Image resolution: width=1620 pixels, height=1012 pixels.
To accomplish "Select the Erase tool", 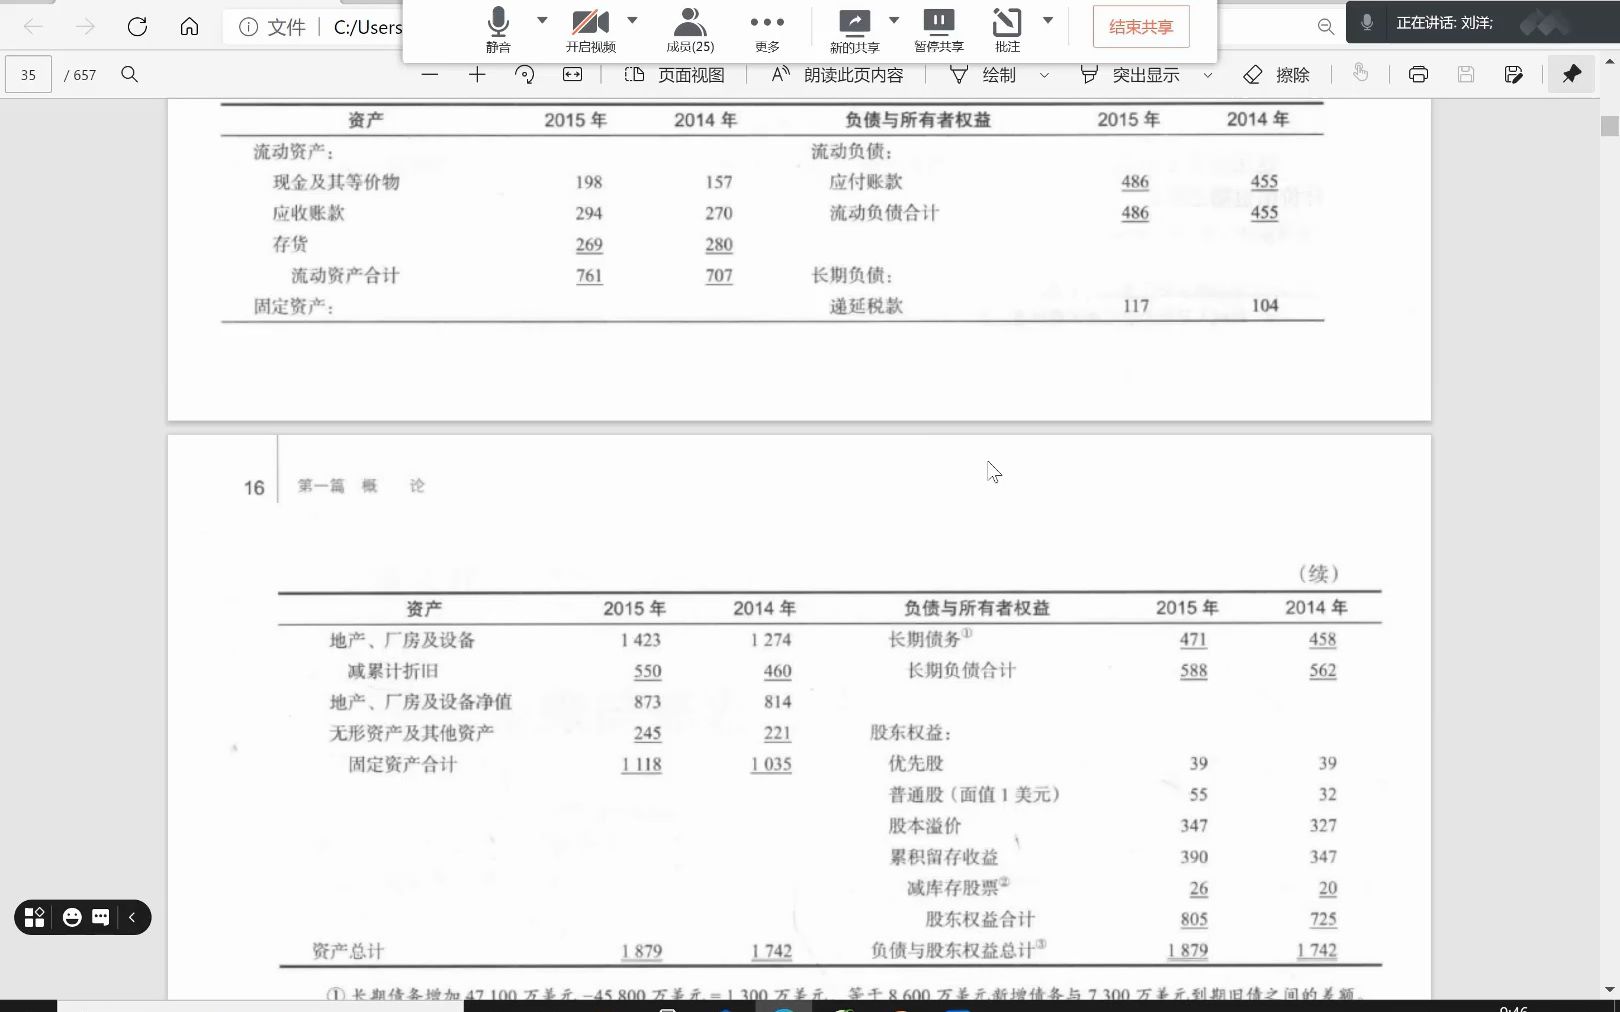I will 1276,75.
